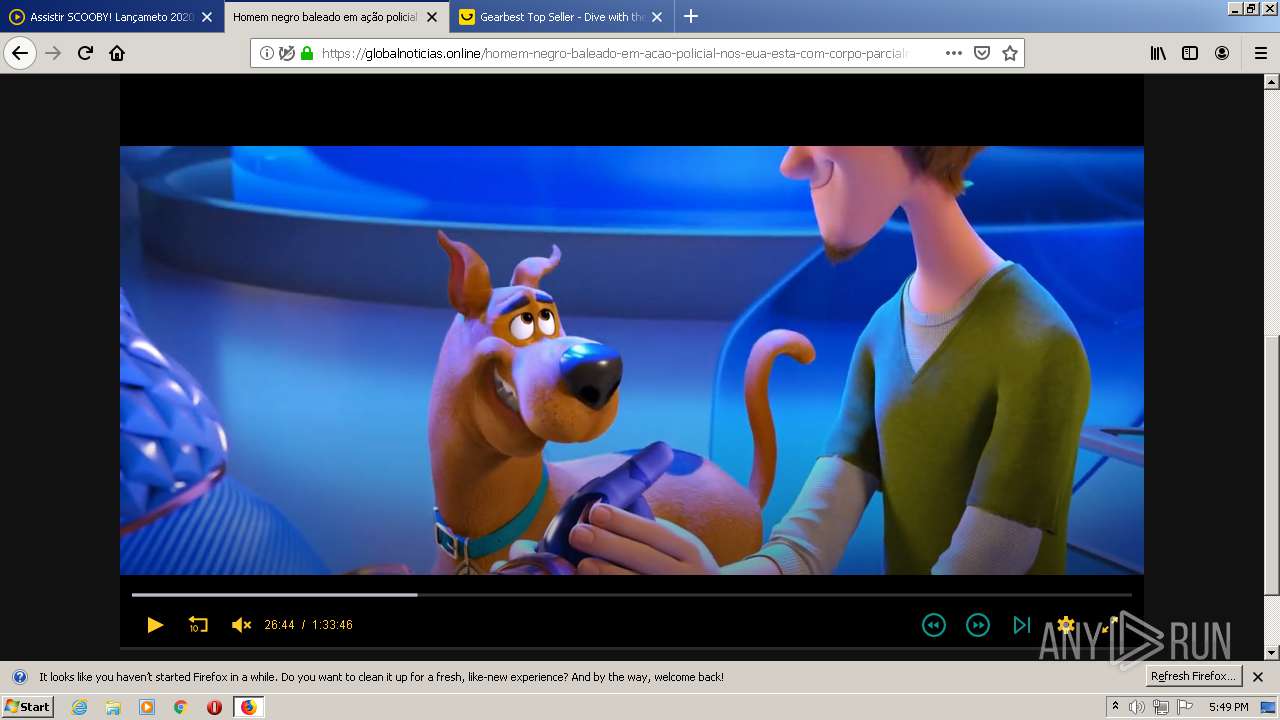The height and width of the screenshot is (720, 1280).
Task: Open page actions three-dot menu
Action: [x=954, y=53]
